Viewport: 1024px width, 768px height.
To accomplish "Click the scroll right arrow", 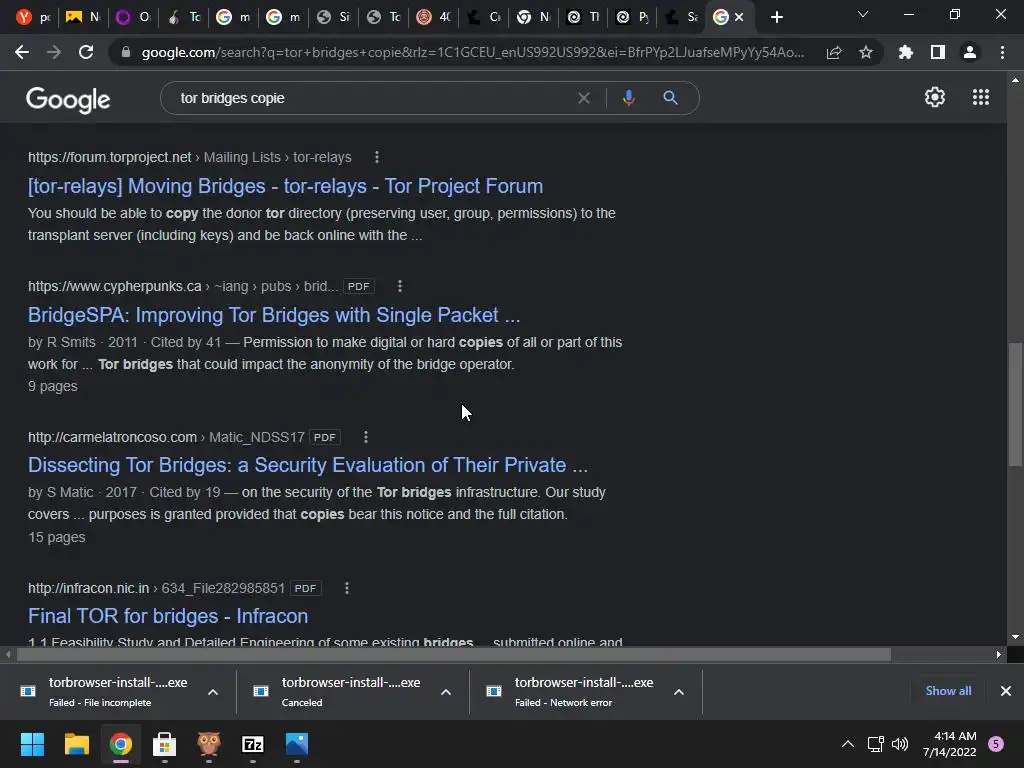I will 999,654.
